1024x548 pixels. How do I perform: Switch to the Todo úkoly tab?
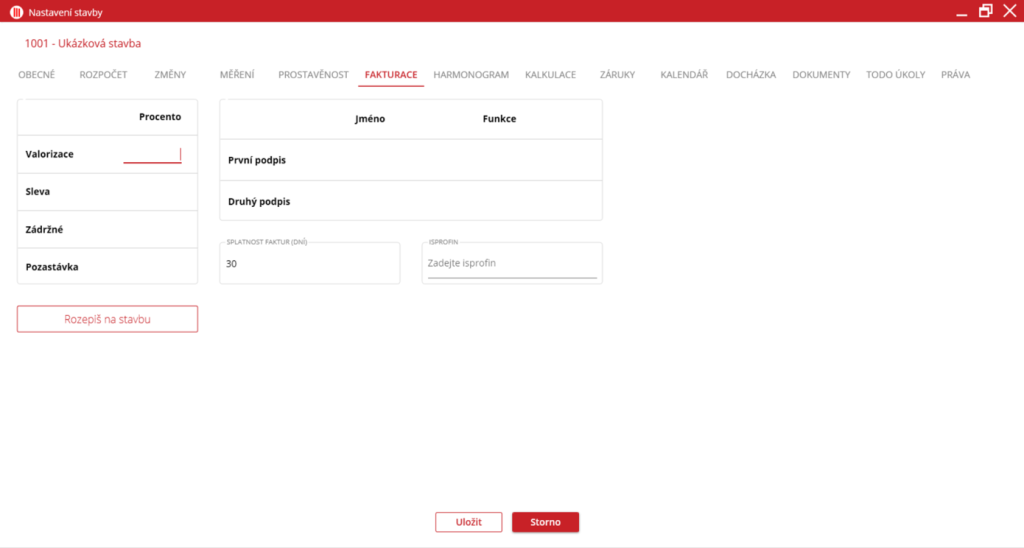pos(895,75)
